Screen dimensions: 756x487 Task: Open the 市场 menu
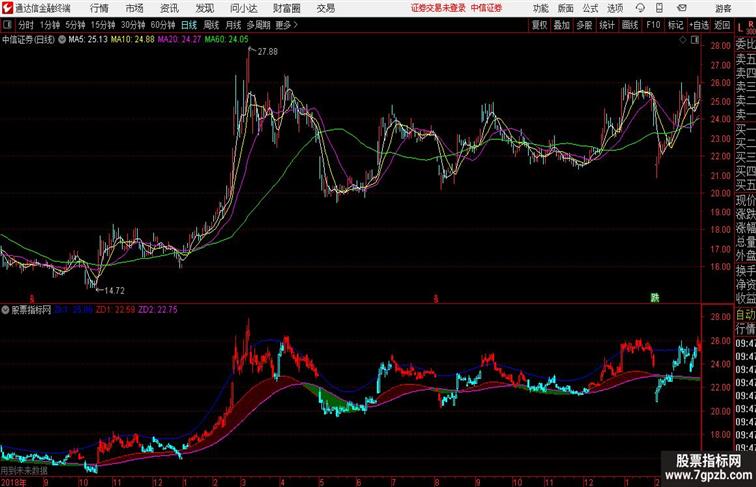pos(135,8)
